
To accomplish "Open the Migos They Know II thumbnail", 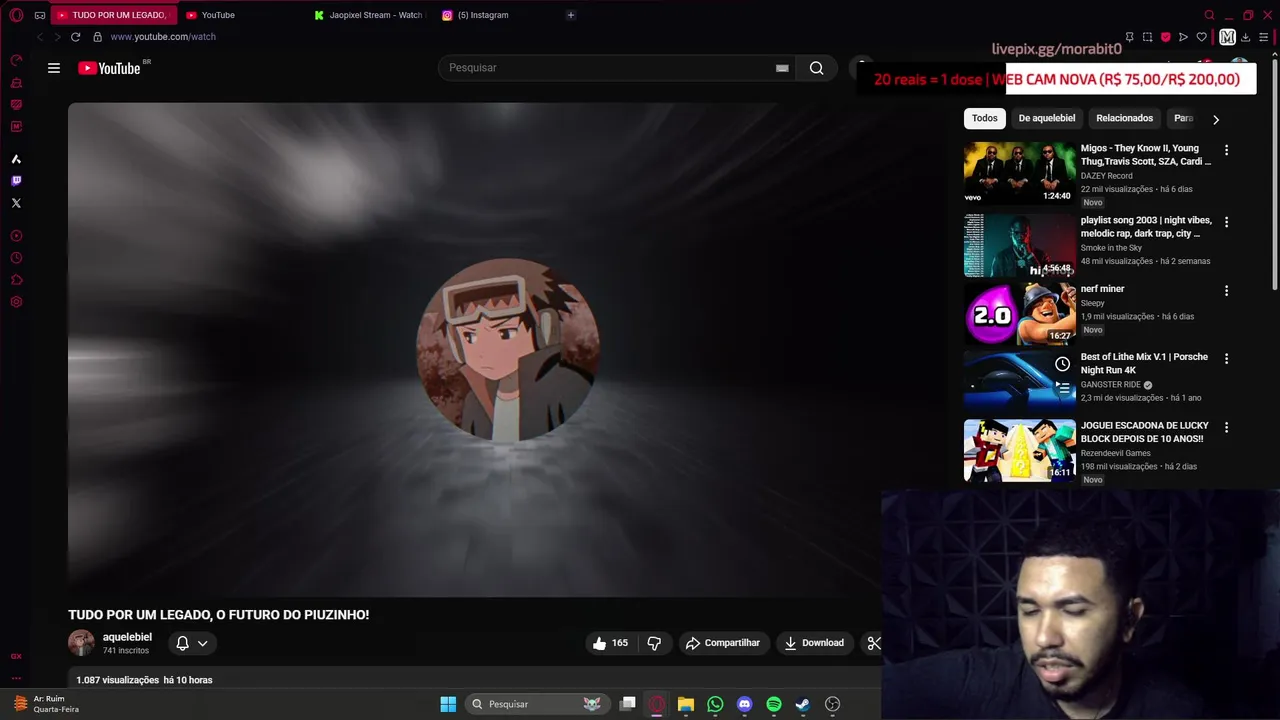I will (x=1020, y=173).
